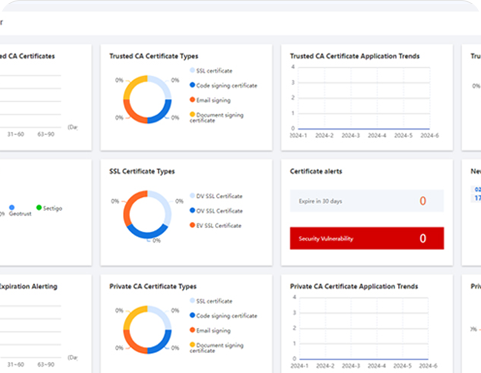Click the Trusted CA Certificate Types card title
Viewport: 481px width, 373px height.
pos(154,56)
